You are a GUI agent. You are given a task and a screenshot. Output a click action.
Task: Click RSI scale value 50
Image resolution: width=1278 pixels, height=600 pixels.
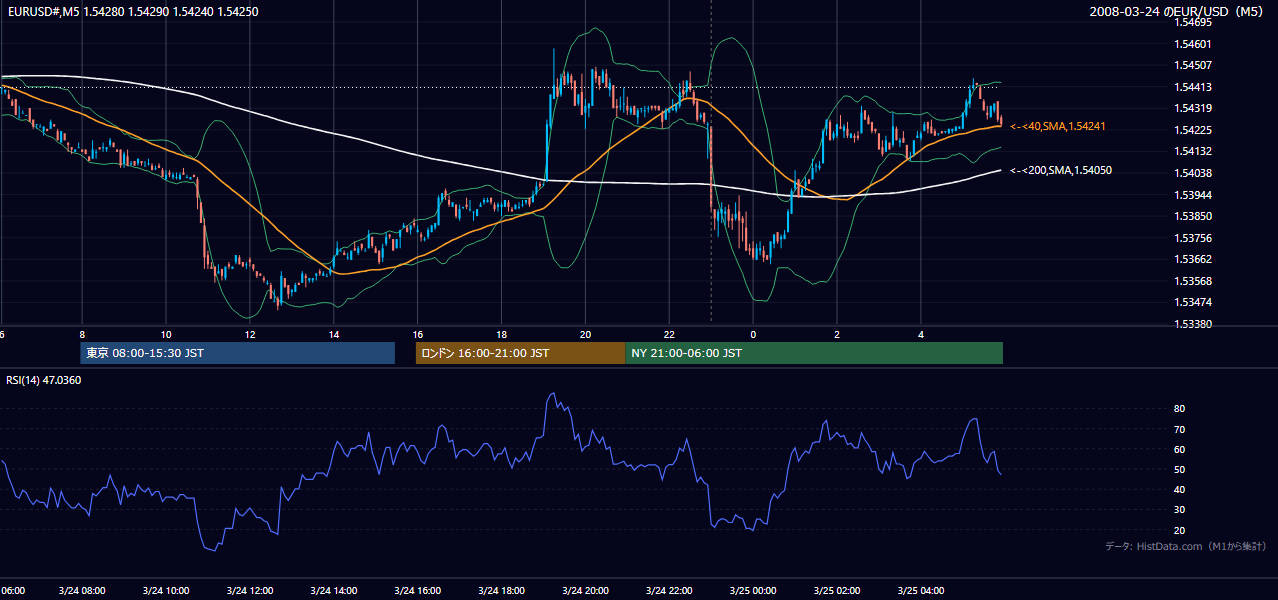point(1180,469)
